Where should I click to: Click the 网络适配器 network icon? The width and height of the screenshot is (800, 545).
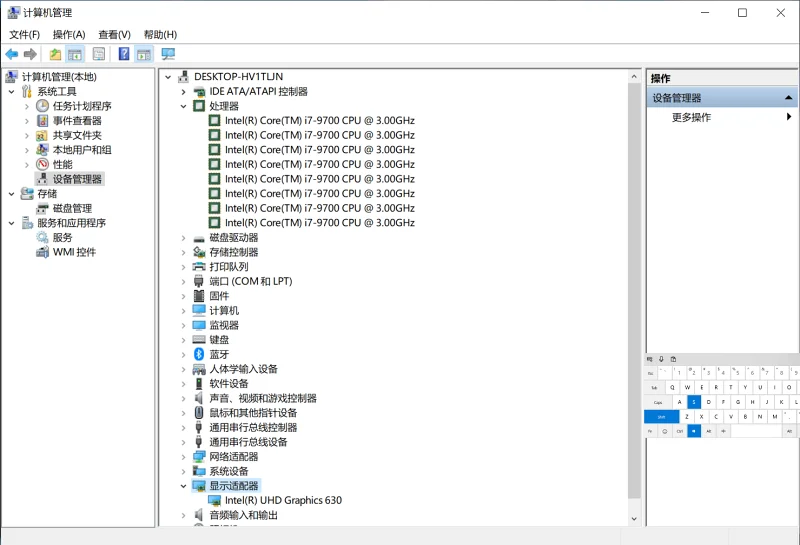pyautogui.click(x=199, y=457)
